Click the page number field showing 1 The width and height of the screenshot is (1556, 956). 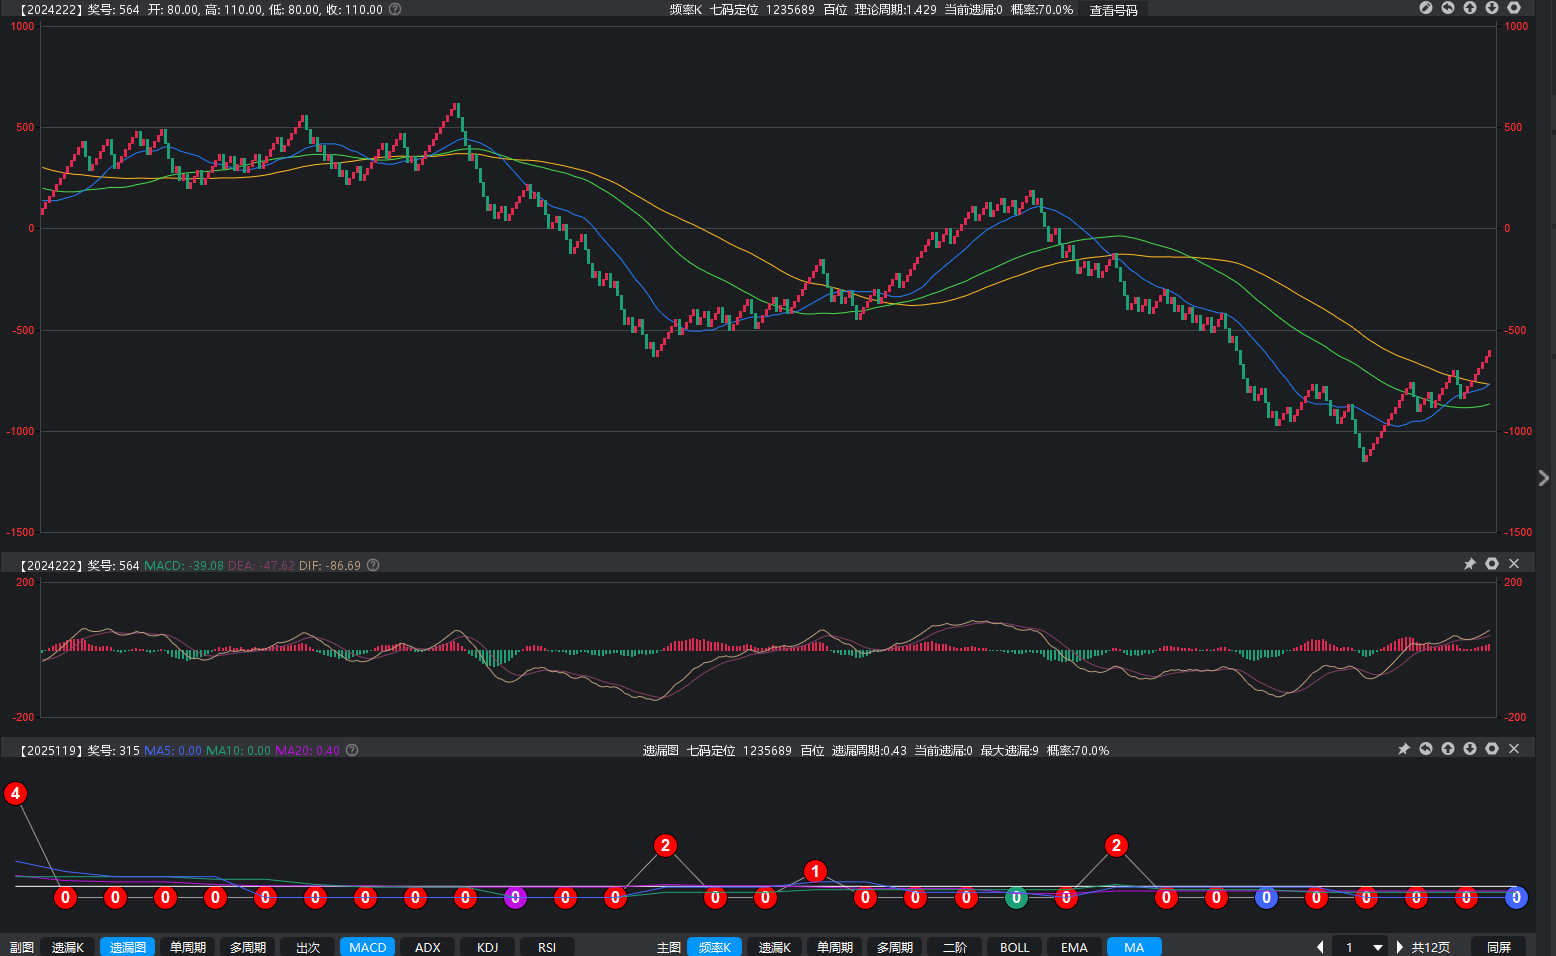[x=1350, y=947]
